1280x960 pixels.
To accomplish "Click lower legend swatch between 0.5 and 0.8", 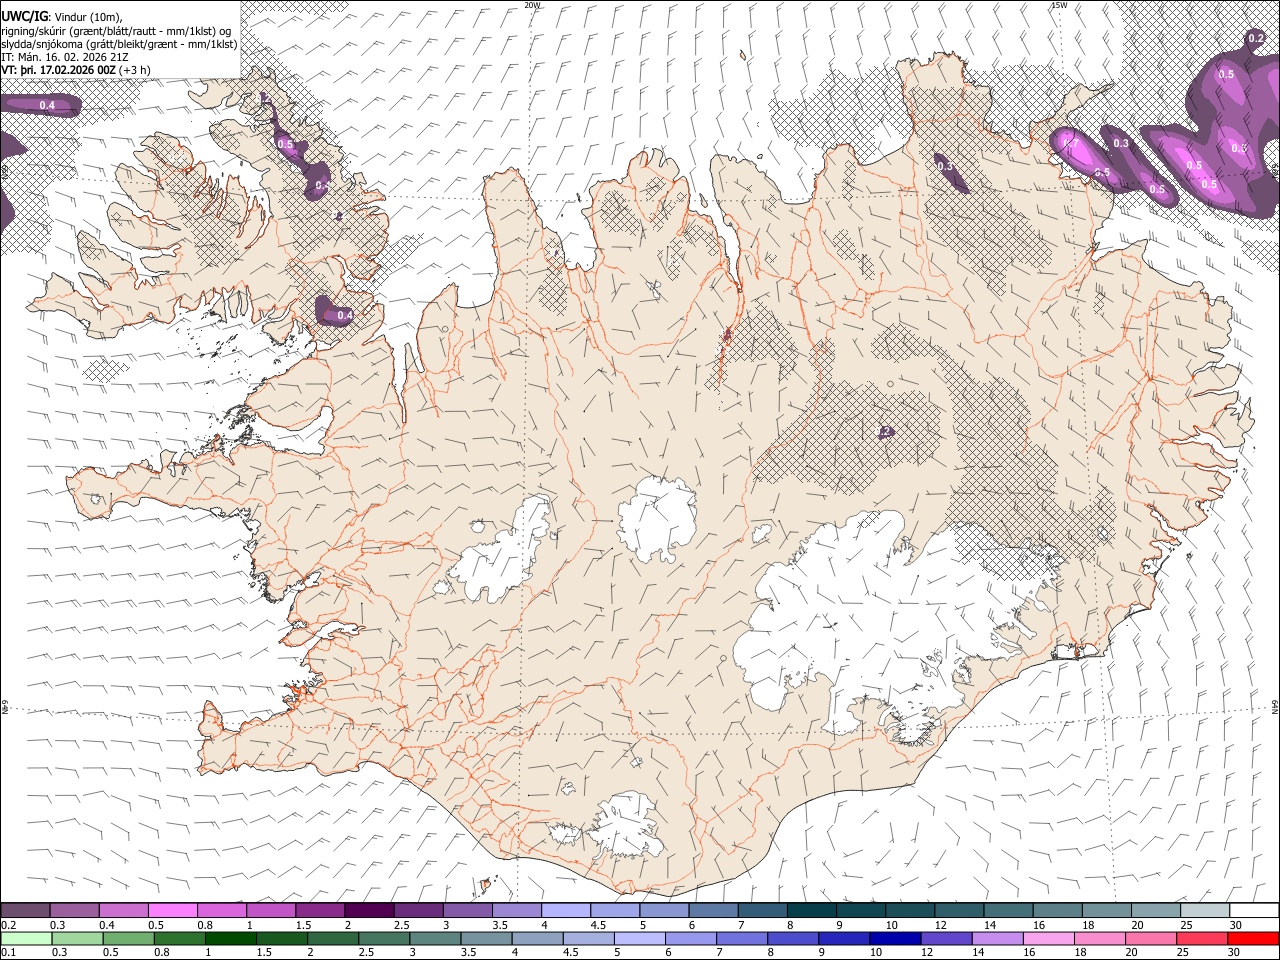I will [128, 938].
